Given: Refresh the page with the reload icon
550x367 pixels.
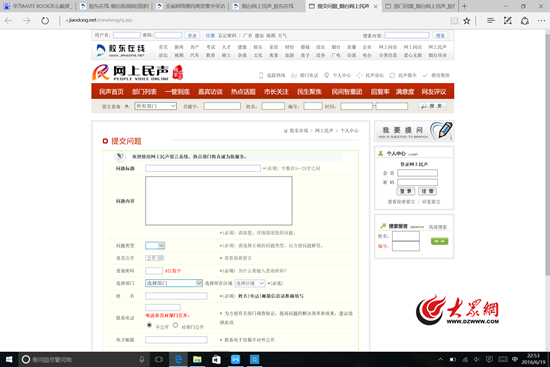Looking at the screenshot, I should [45, 21].
